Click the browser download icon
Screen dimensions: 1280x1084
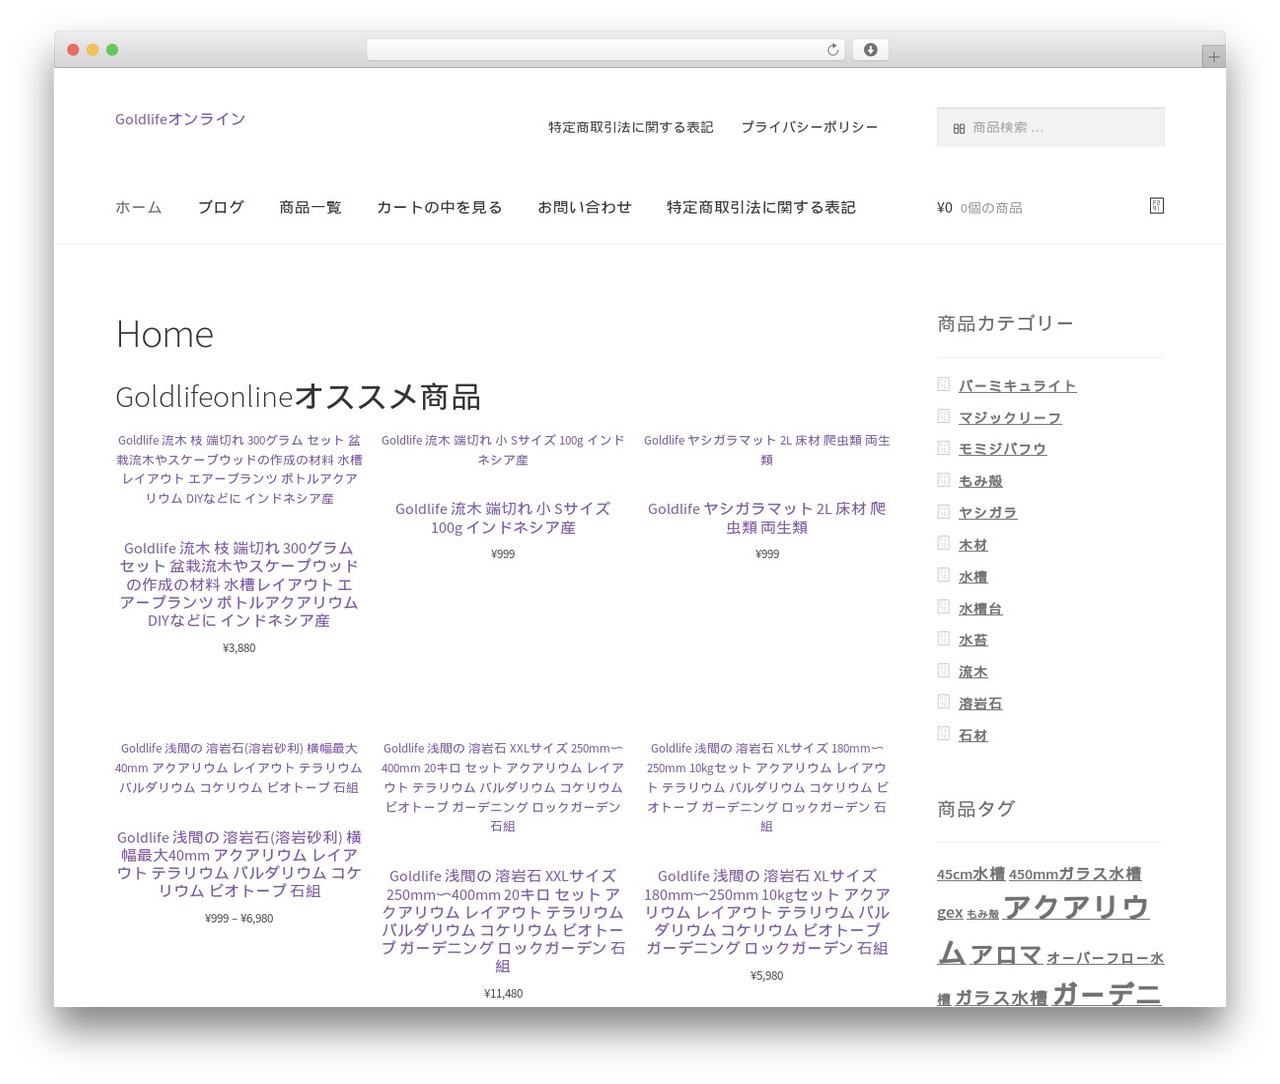click(x=870, y=50)
